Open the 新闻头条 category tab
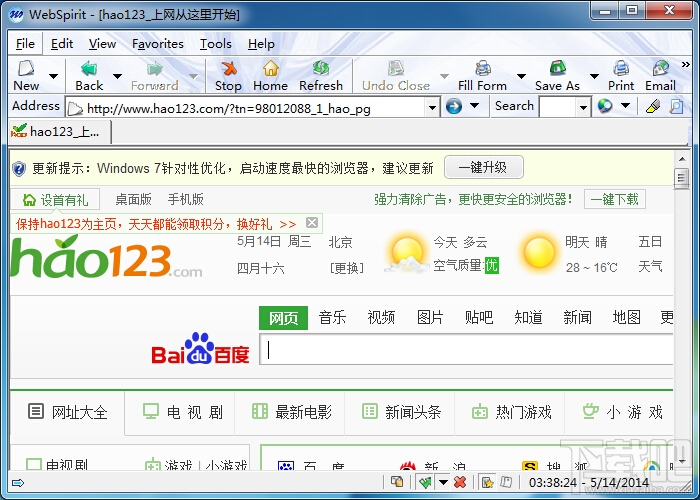The width and height of the screenshot is (700, 500). [x=400, y=412]
